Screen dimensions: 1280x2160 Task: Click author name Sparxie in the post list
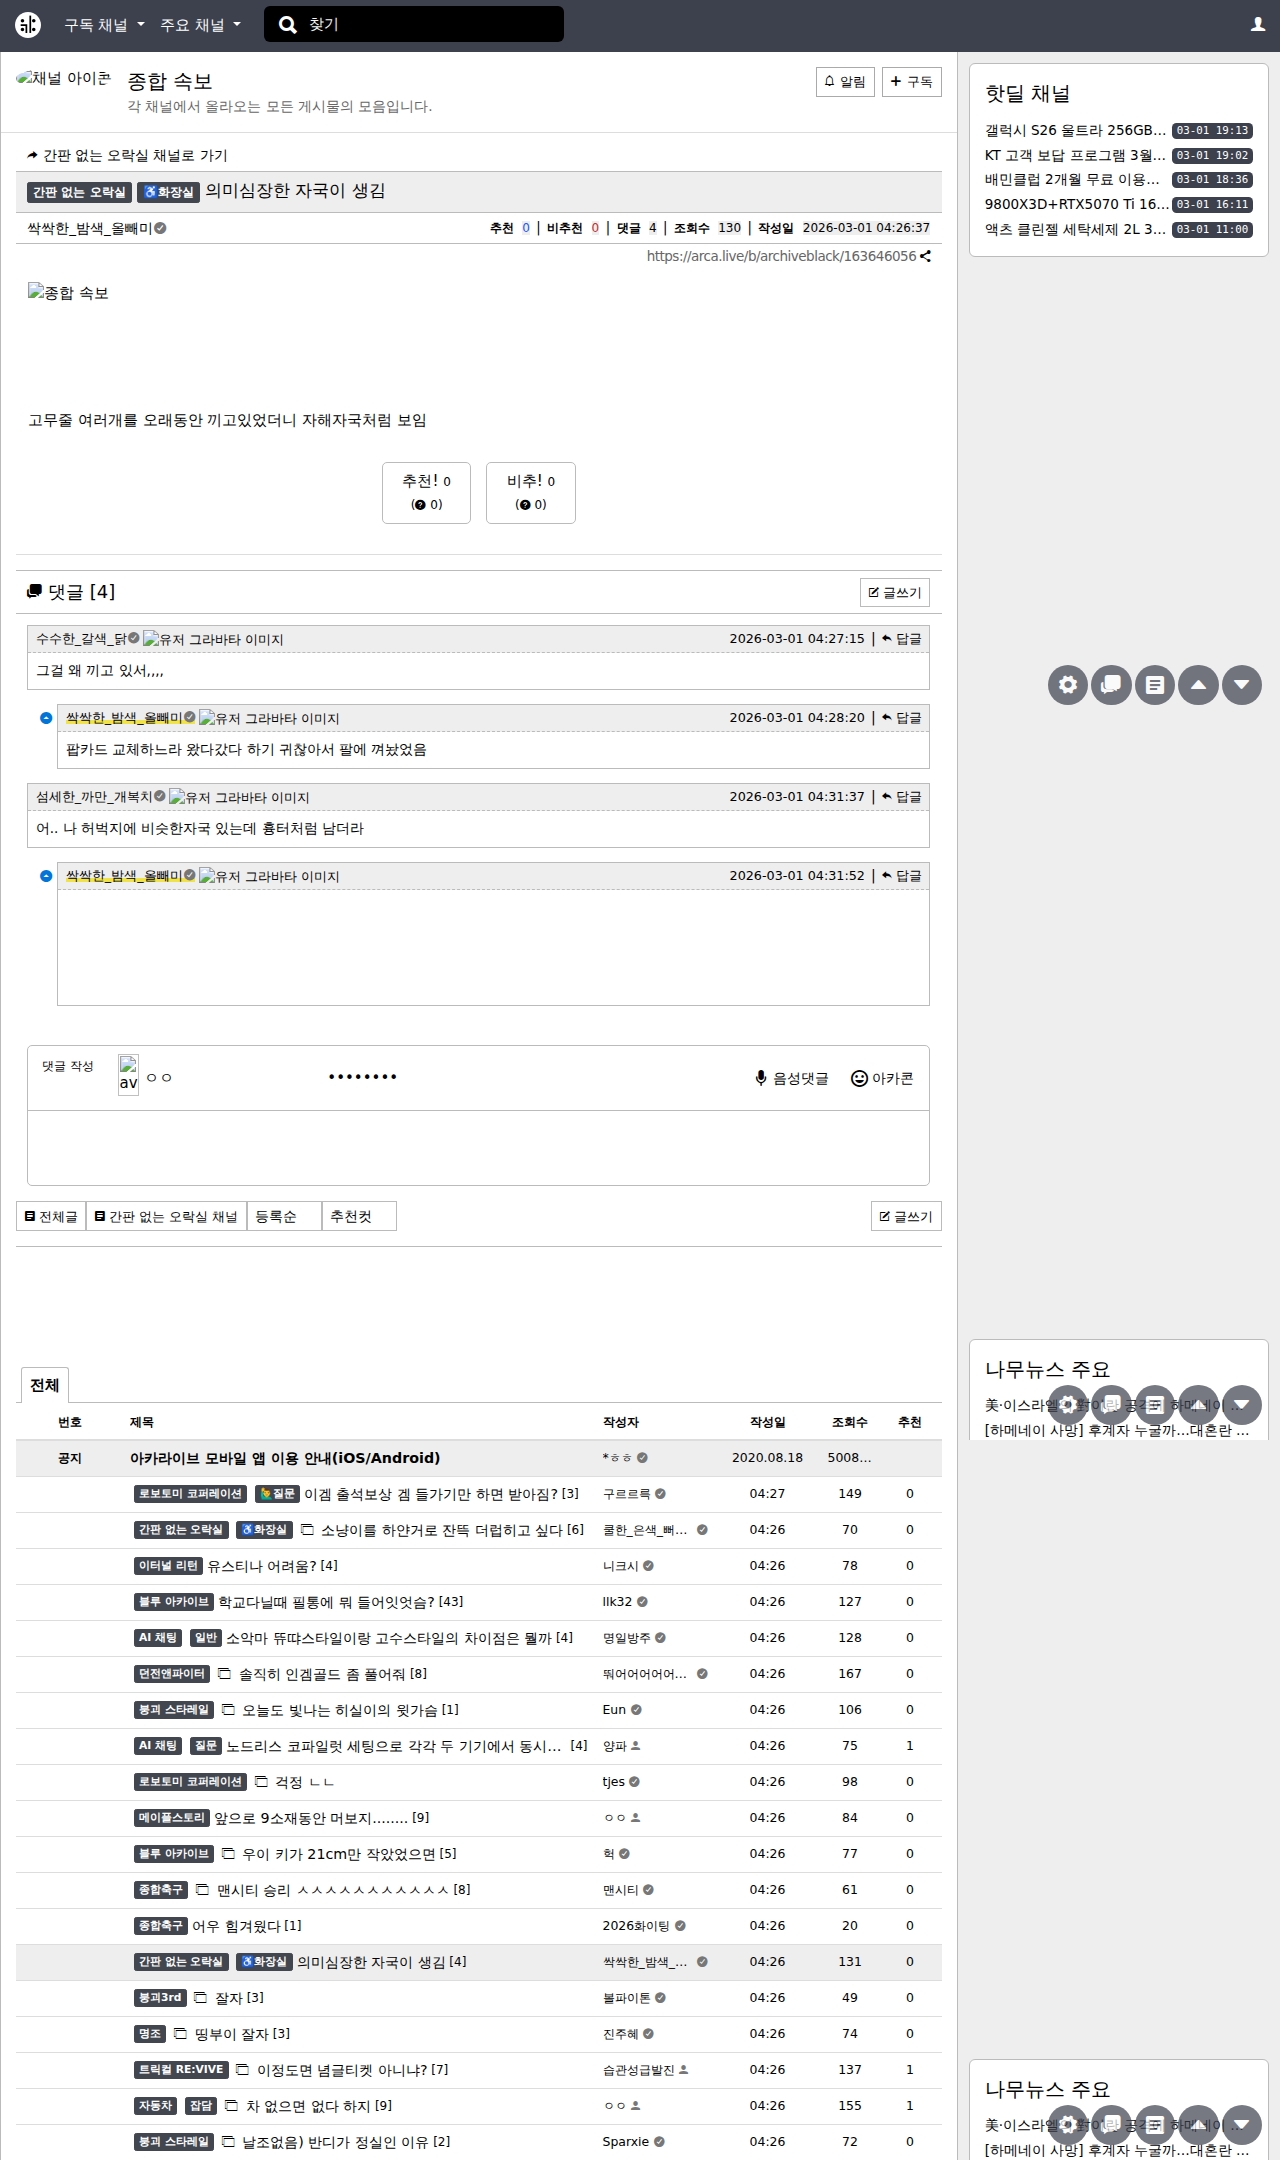[x=626, y=2142]
